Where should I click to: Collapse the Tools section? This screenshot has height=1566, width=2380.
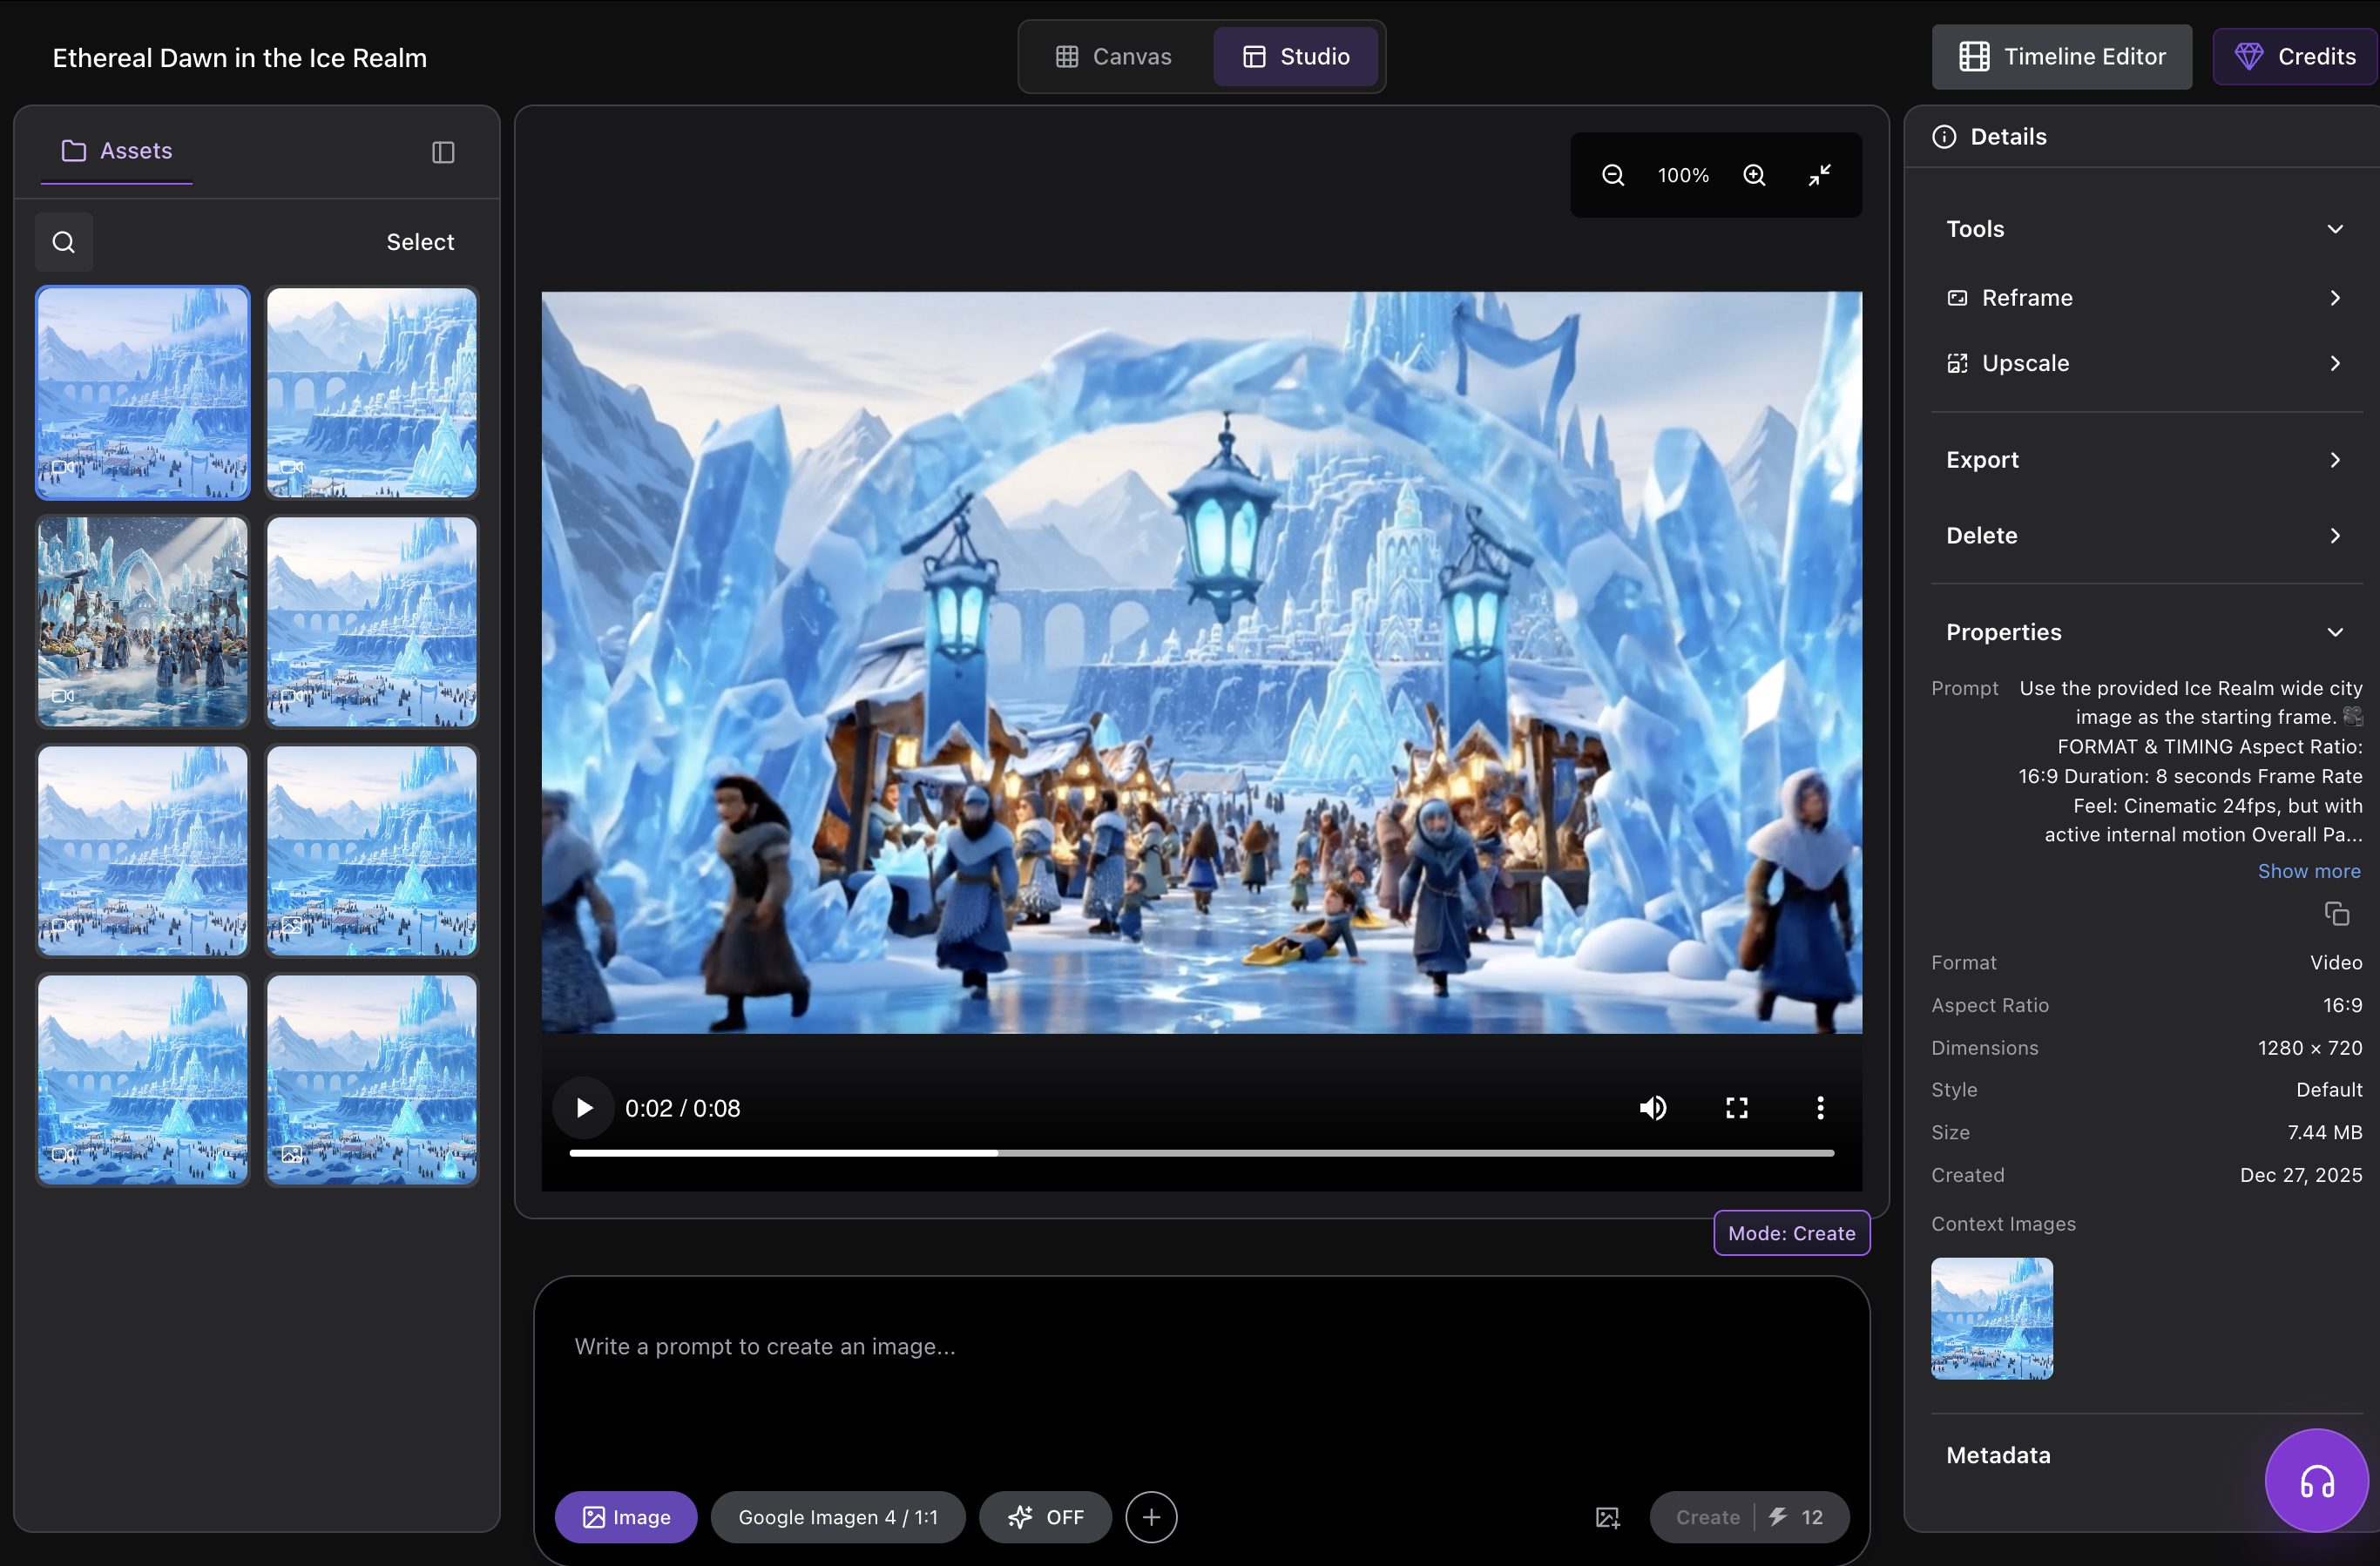(2335, 229)
